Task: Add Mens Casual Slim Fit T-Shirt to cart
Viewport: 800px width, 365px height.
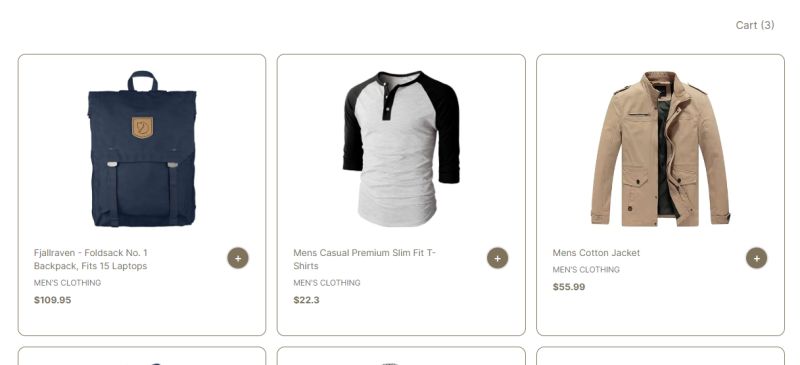Action: [497, 258]
